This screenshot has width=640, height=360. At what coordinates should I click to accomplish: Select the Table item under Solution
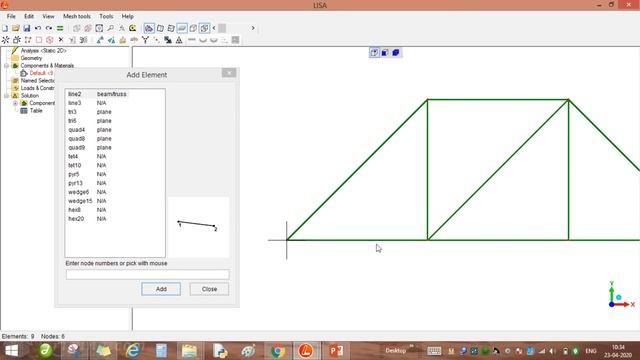[x=36, y=111]
